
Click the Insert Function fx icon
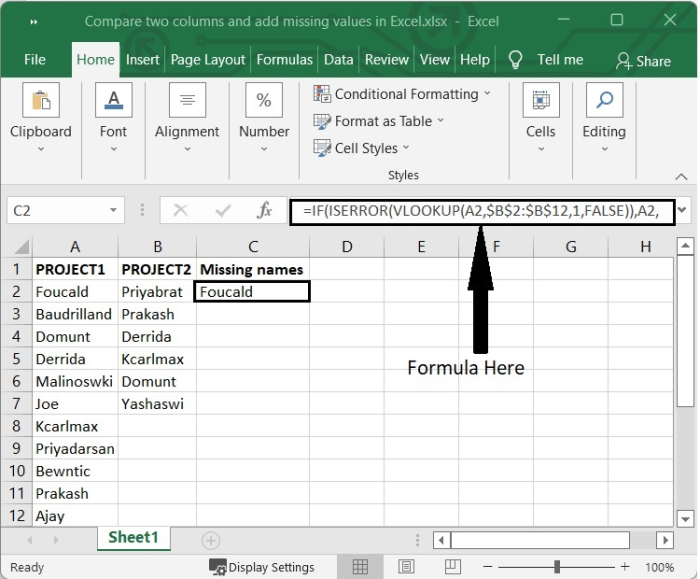point(265,211)
